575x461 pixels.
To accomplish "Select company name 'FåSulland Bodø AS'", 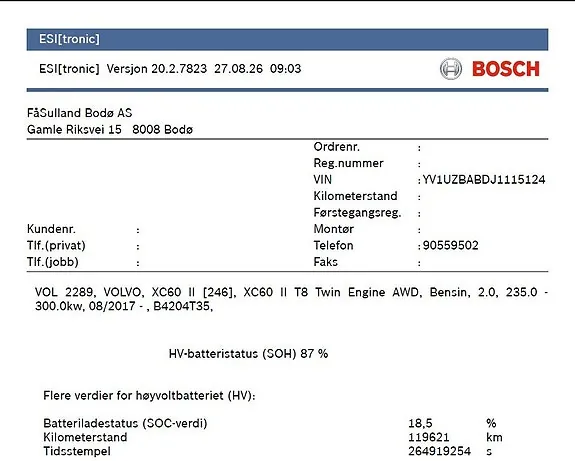I will coord(80,113).
